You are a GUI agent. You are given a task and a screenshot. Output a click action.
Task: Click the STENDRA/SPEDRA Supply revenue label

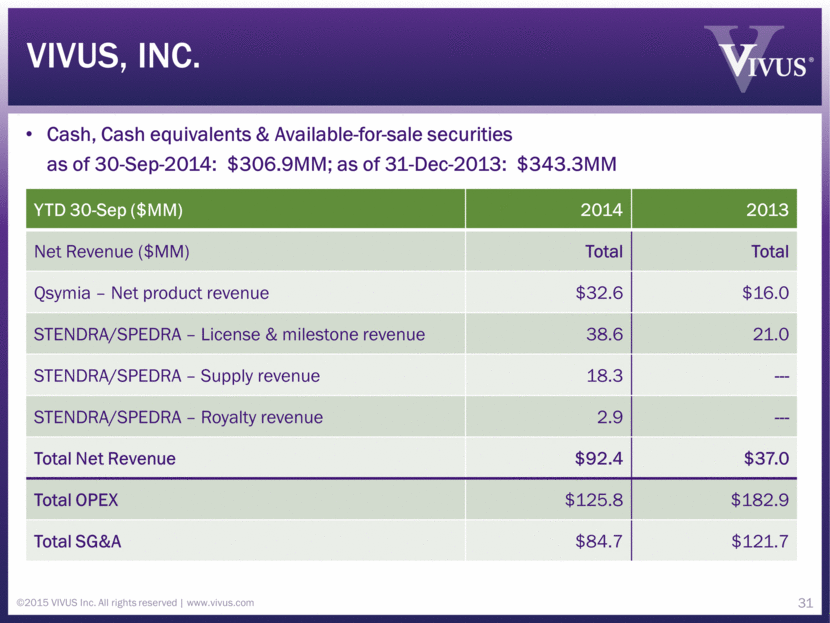(x=177, y=376)
